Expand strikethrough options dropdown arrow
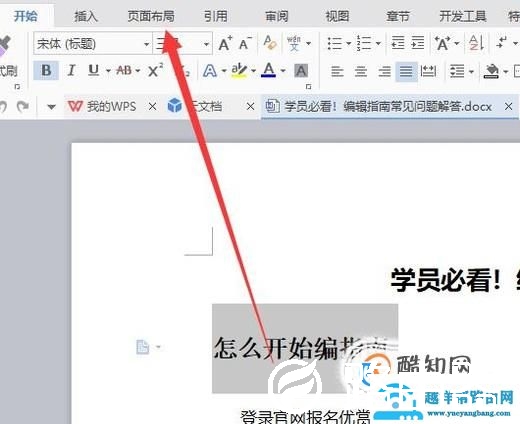Viewport: 520px width, 424px height. click(138, 71)
